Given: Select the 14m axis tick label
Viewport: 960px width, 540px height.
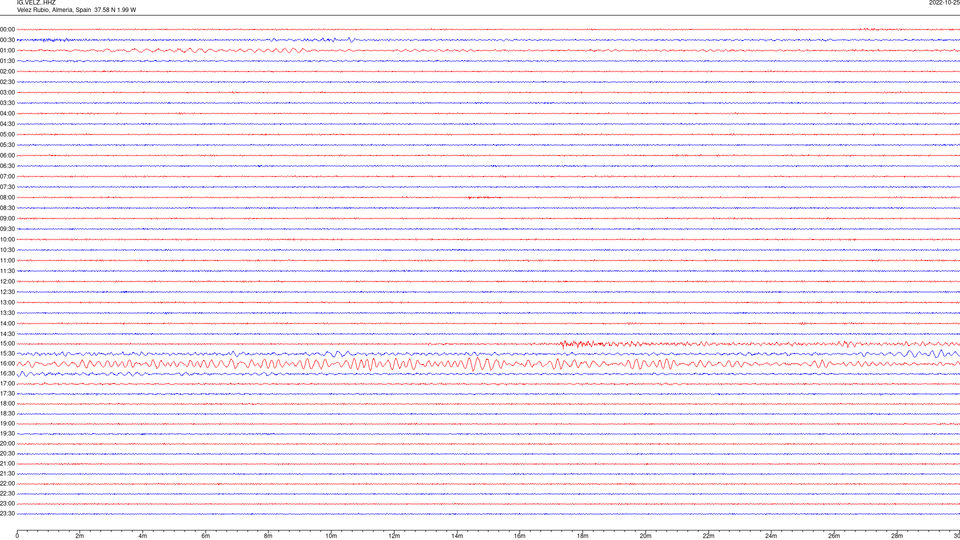Looking at the screenshot, I should pos(457,536).
